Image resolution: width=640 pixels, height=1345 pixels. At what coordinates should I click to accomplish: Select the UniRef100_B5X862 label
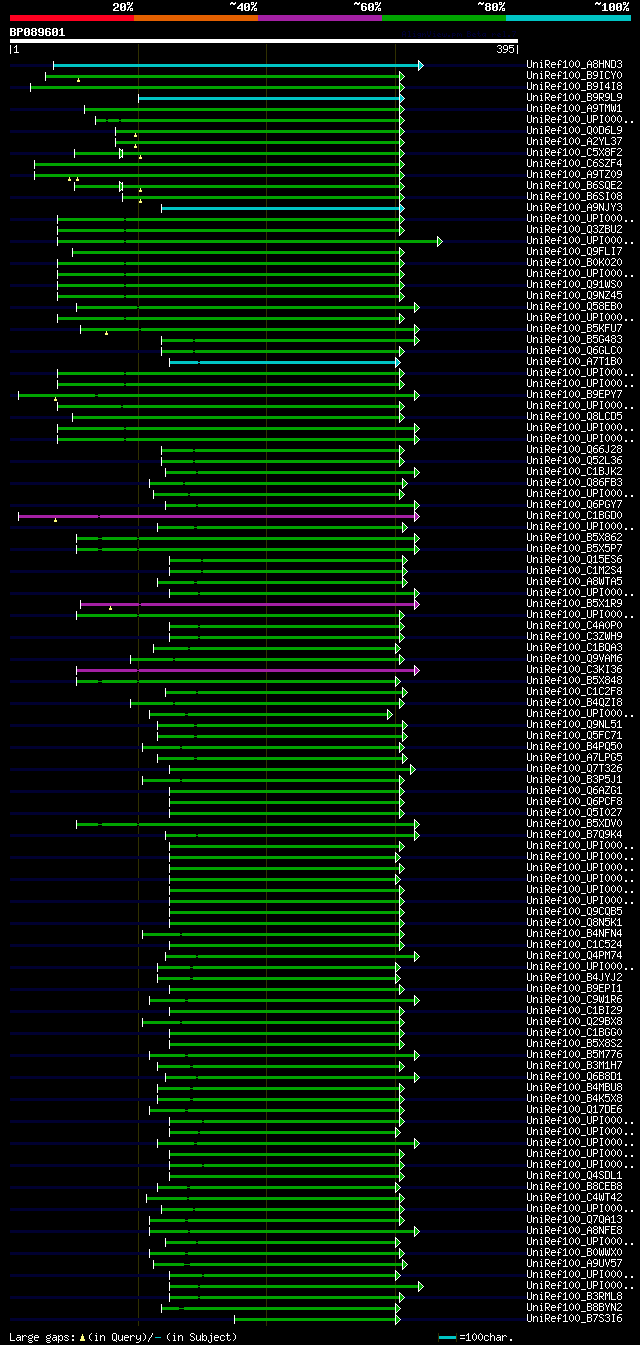[574, 538]
